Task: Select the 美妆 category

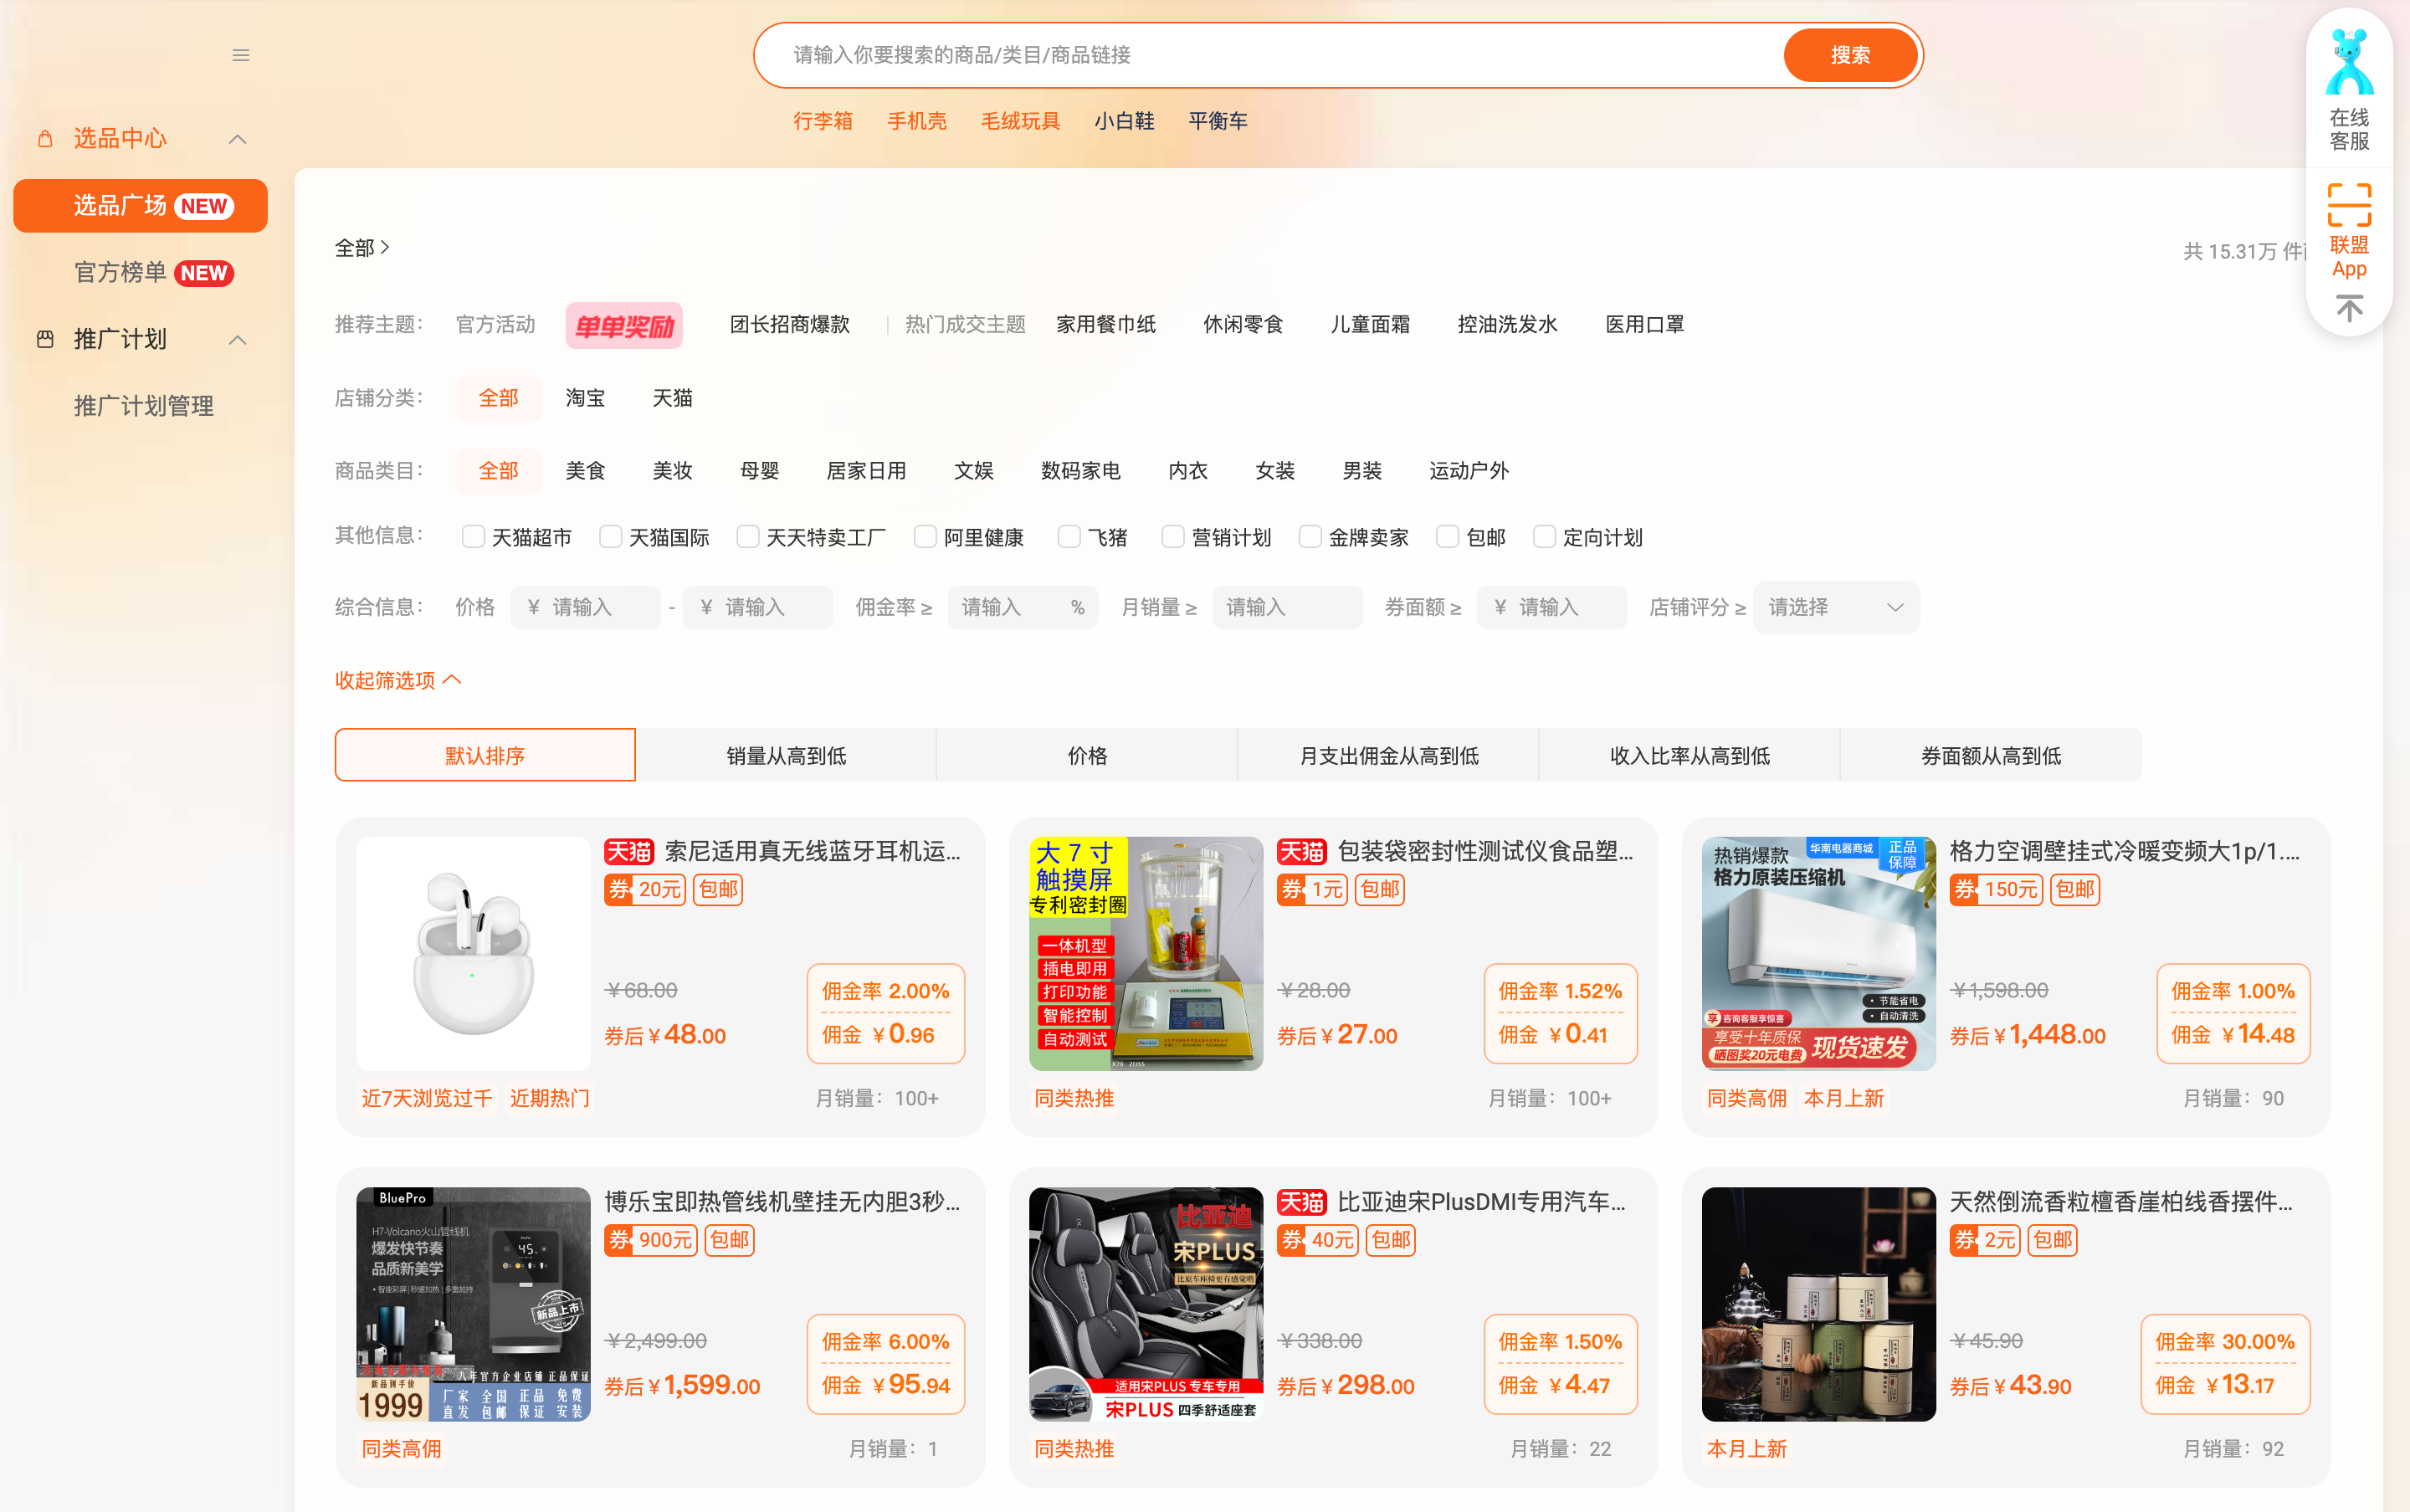Action: click(x=672, y=471)
